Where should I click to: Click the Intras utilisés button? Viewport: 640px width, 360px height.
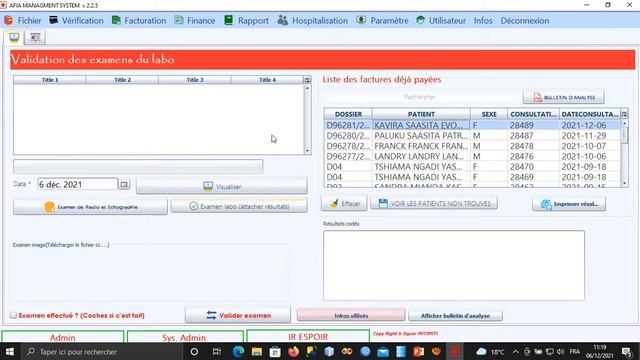click(x=351, y=316)
